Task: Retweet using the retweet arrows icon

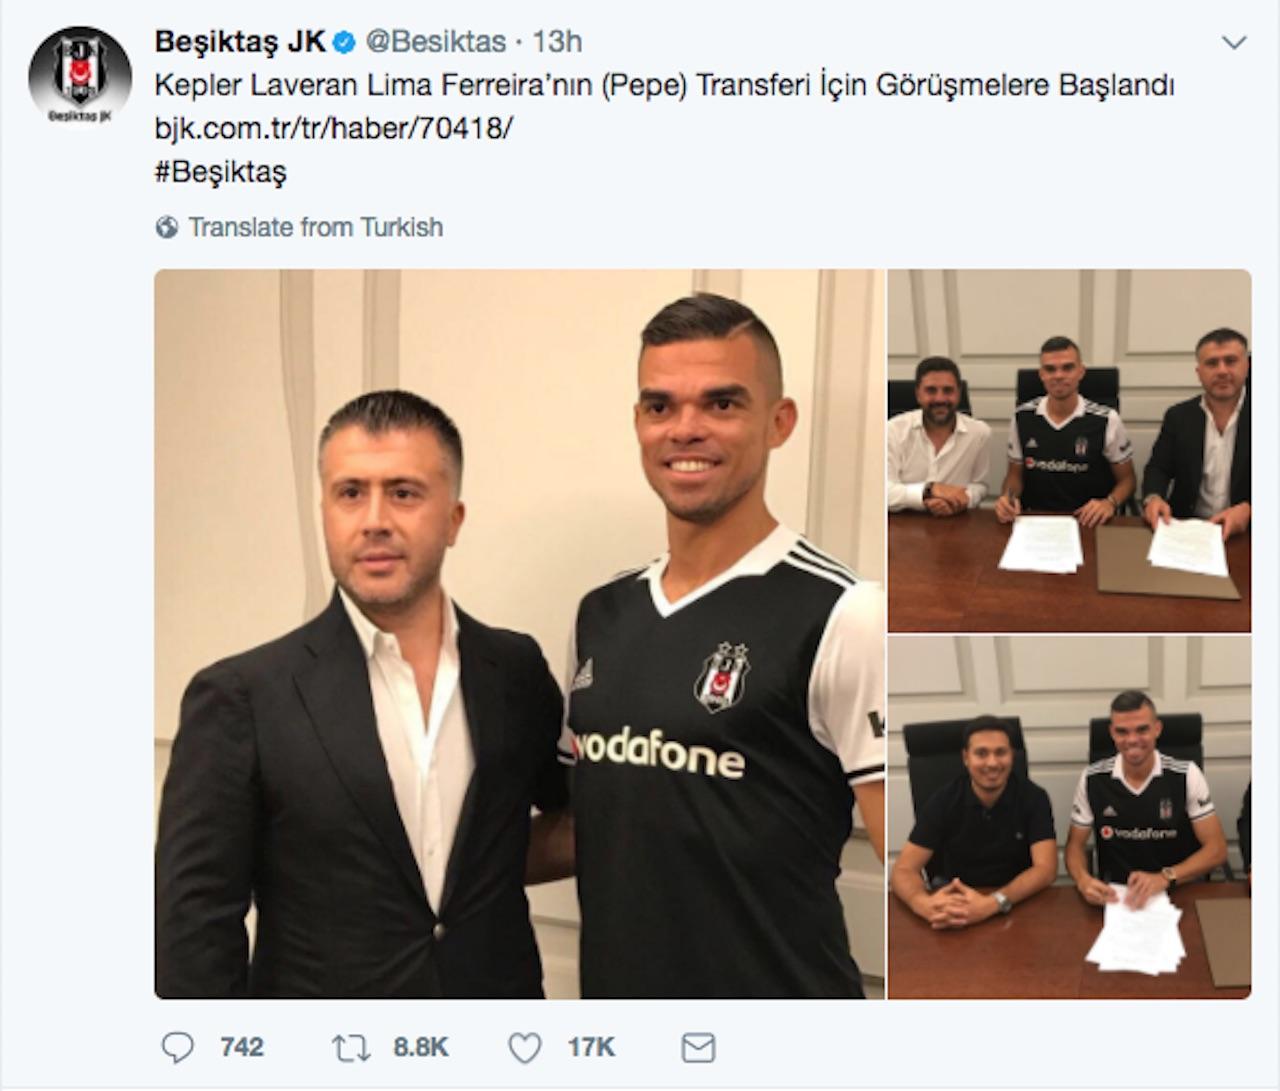Action: pyautogui.click(x=351, y=1047)
